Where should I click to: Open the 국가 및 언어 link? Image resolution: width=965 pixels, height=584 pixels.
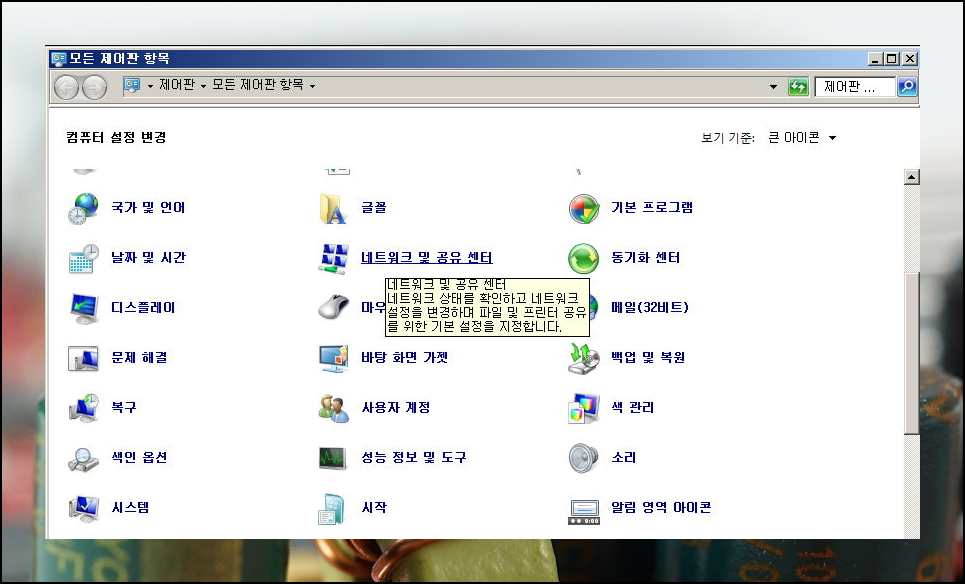point(148,208)
